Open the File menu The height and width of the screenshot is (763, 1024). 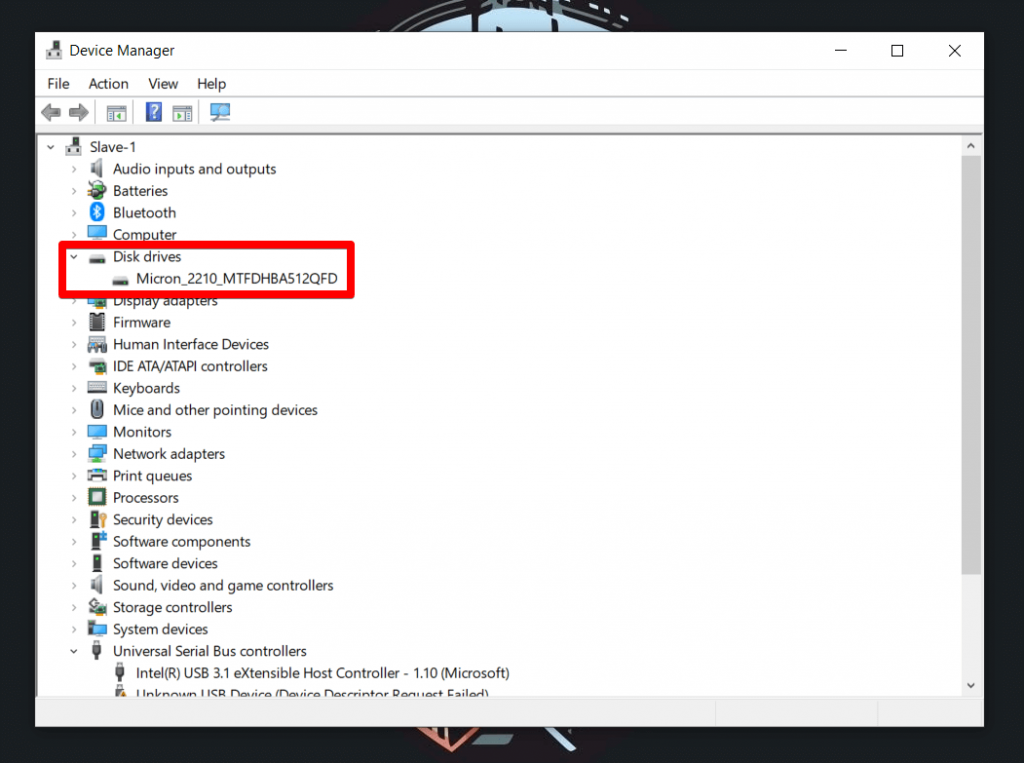(57, 83)
